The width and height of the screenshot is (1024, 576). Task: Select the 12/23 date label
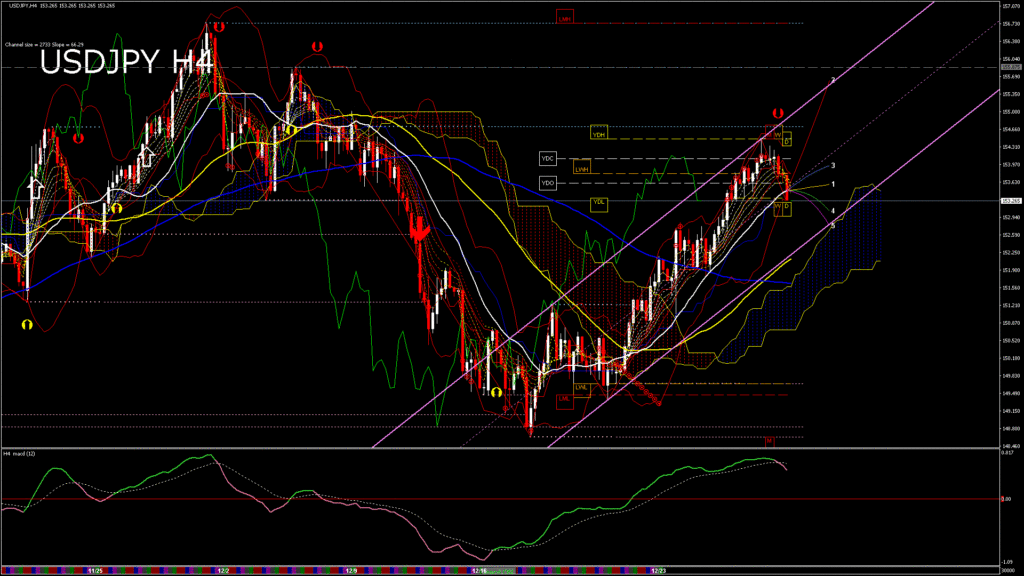point(659,571)
